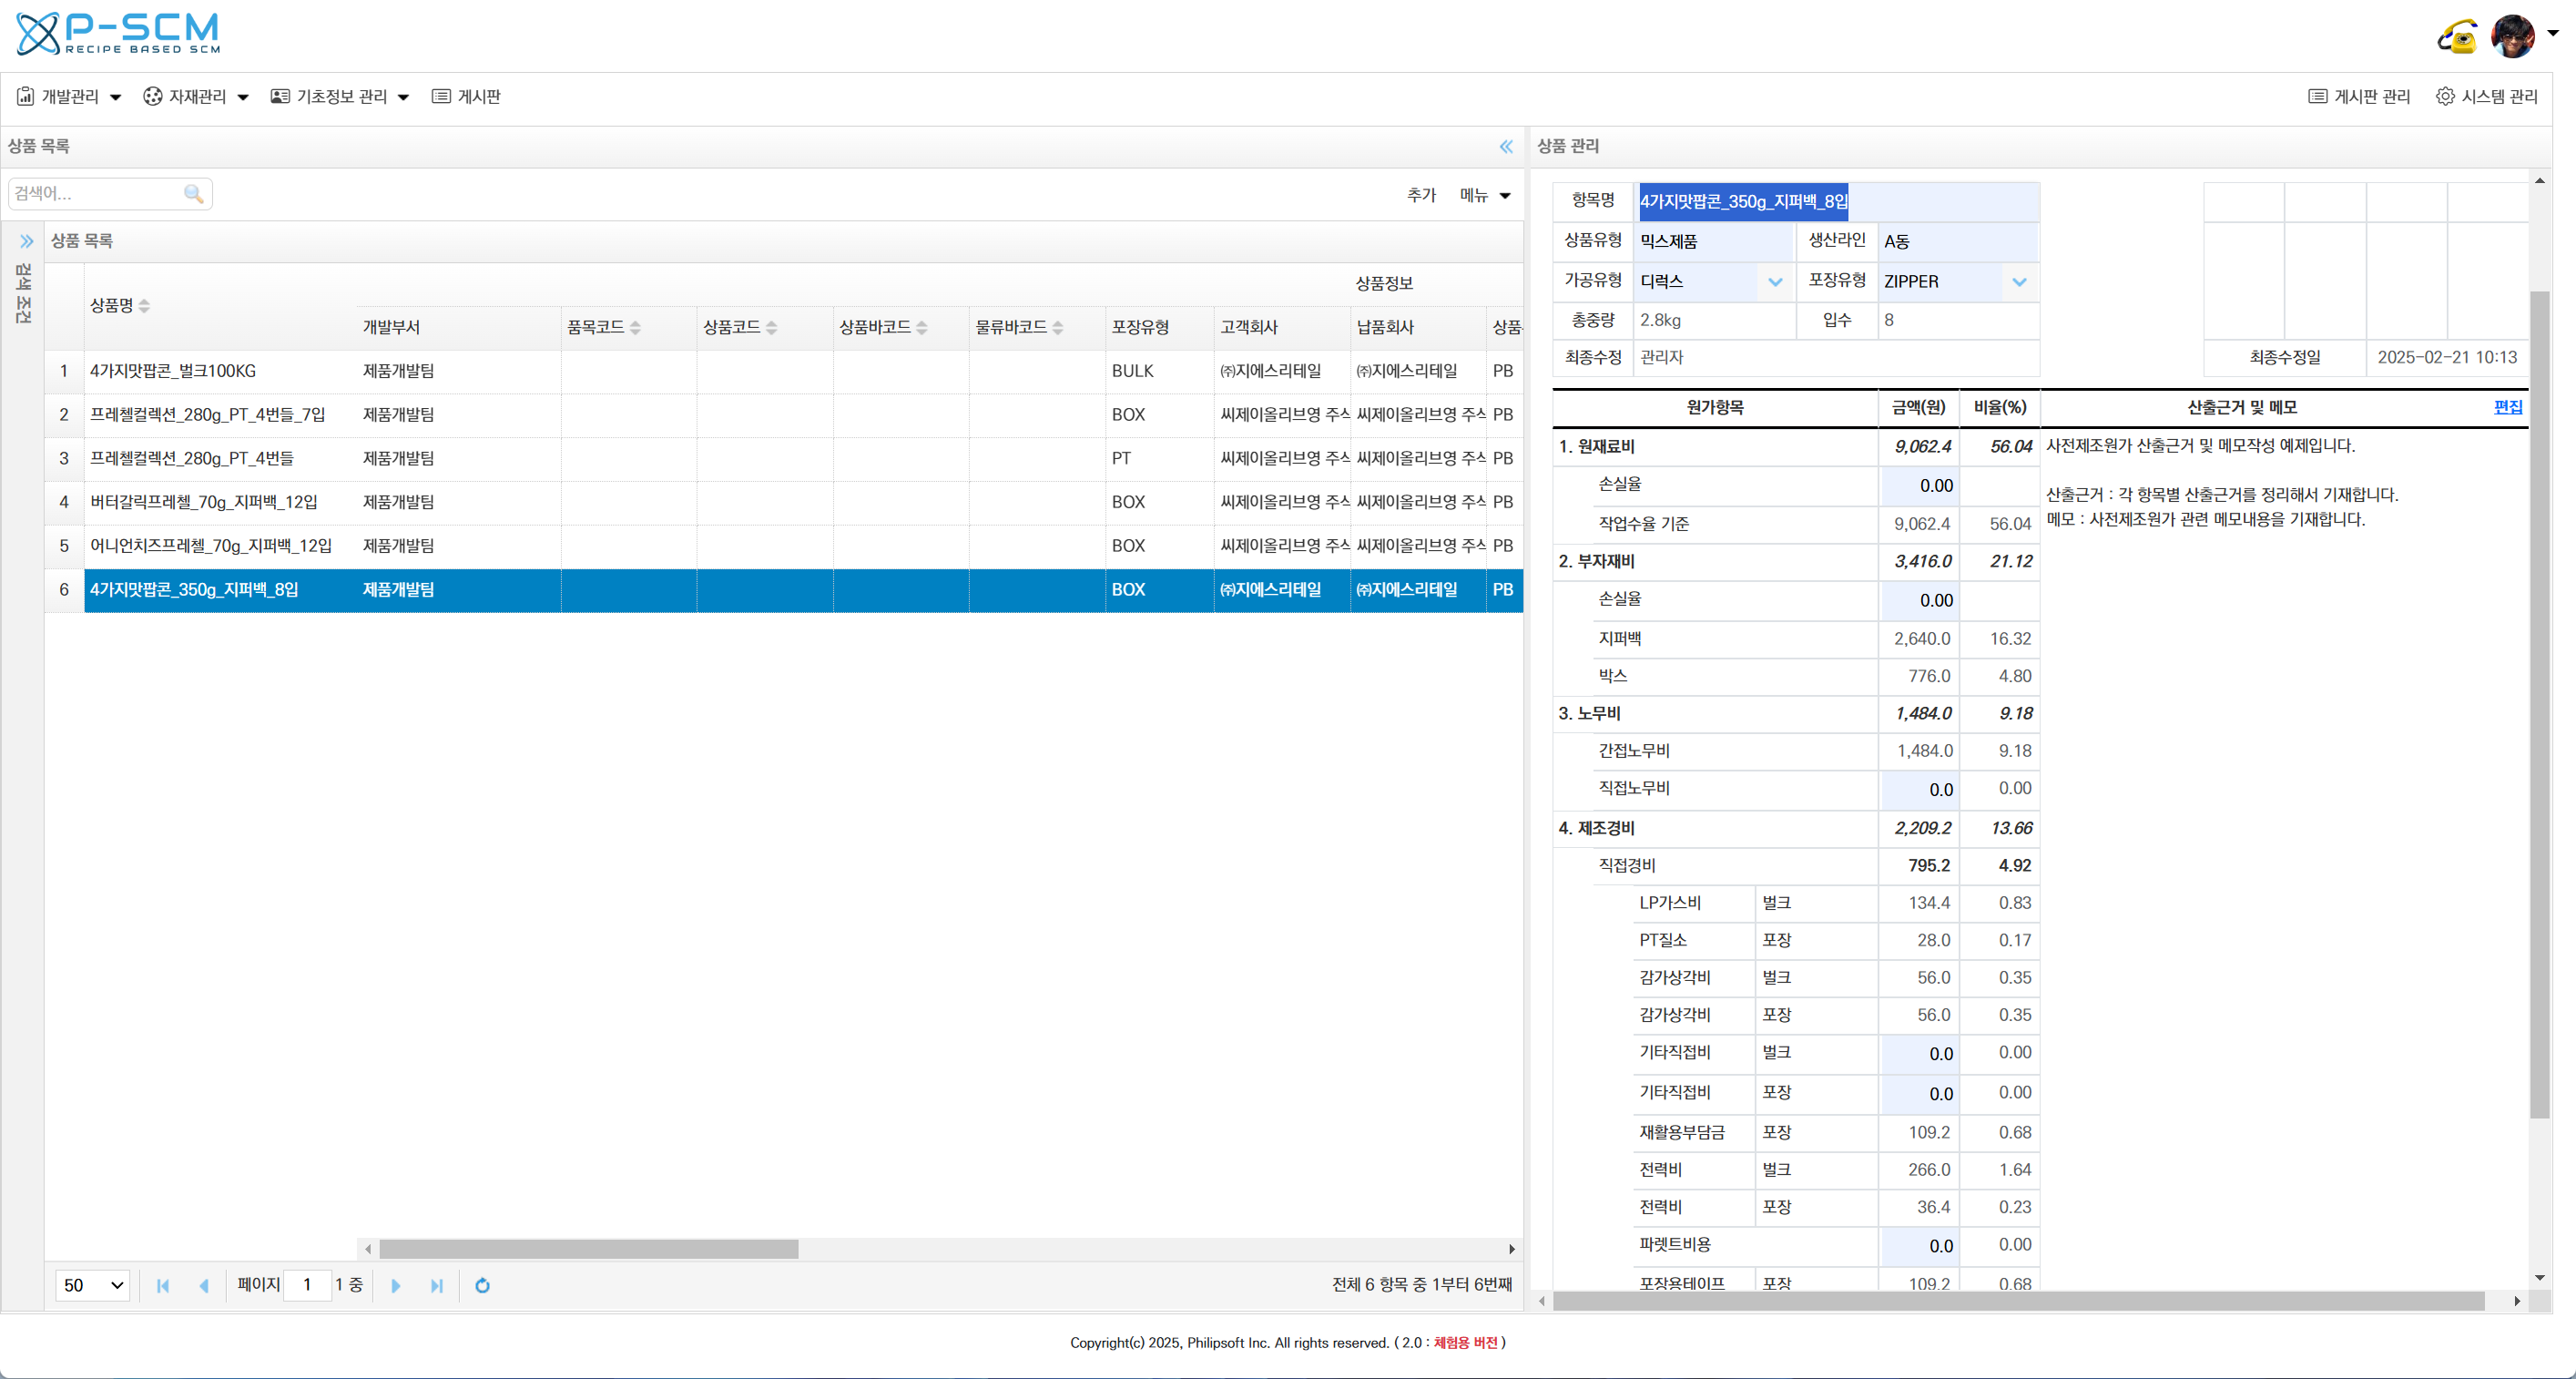Select row 4가지맛팝콘_350g_지퍼백_8입
This screenshot has width=2576, height=1379.
coord(783,590)
